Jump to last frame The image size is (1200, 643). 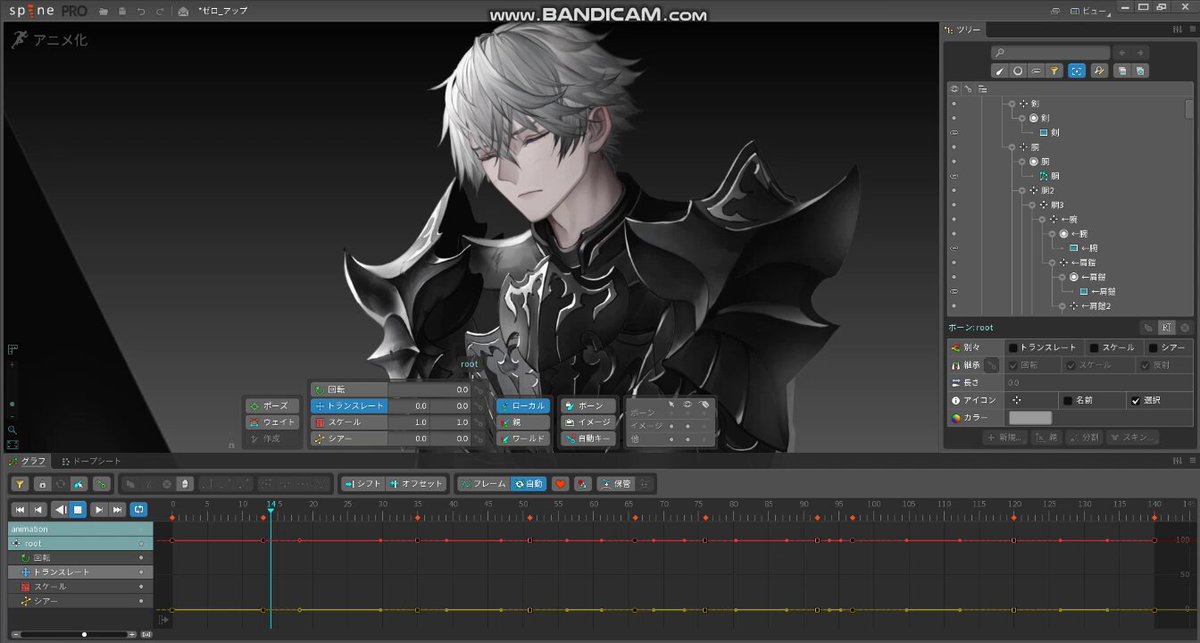(x=118, y=509)
